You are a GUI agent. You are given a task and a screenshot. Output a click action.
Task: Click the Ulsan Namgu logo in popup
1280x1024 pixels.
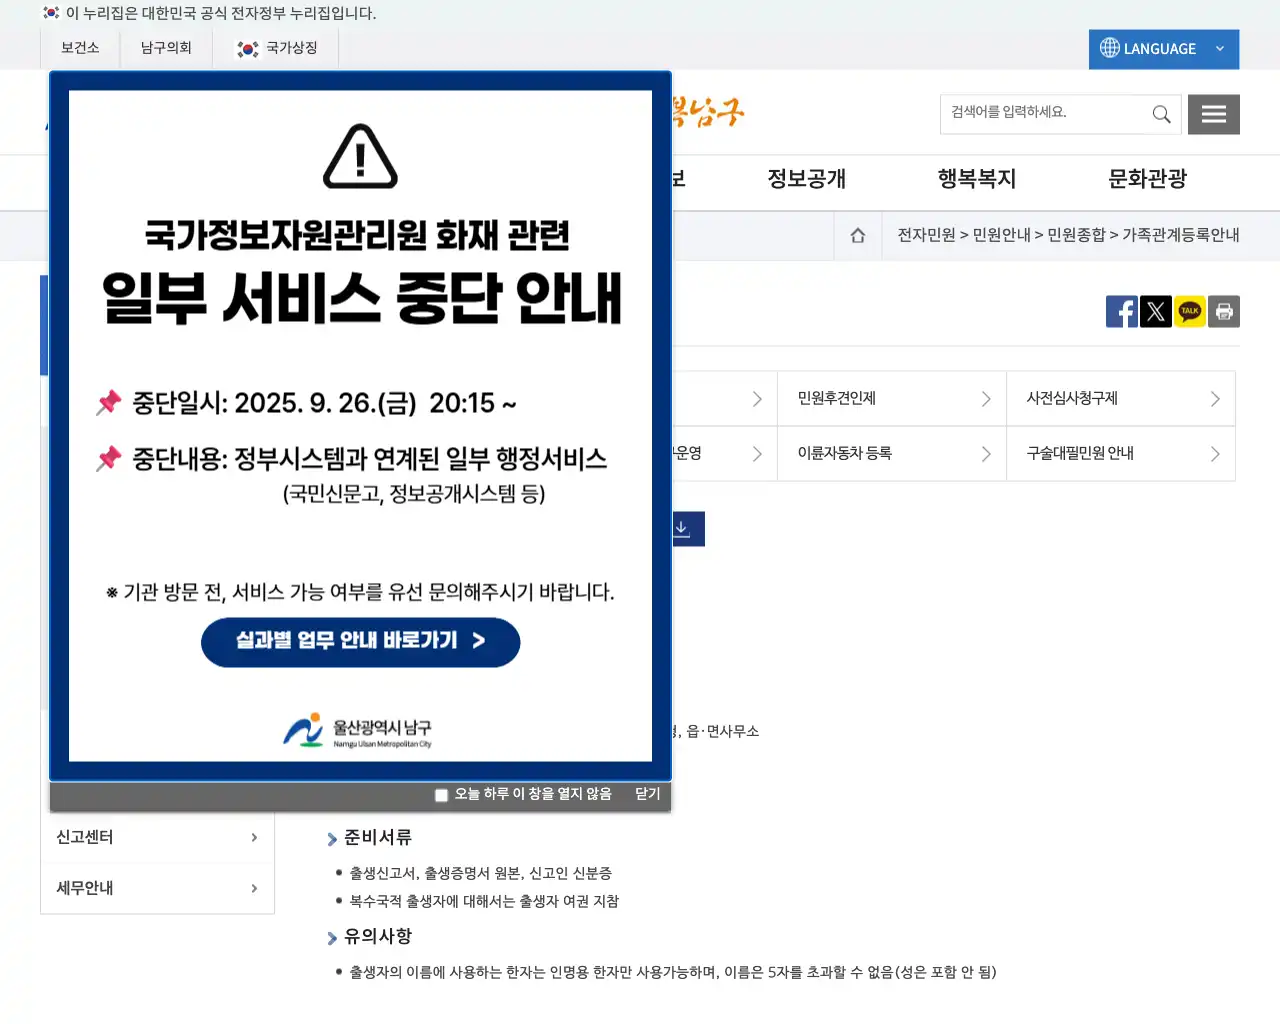pos(357,731)
